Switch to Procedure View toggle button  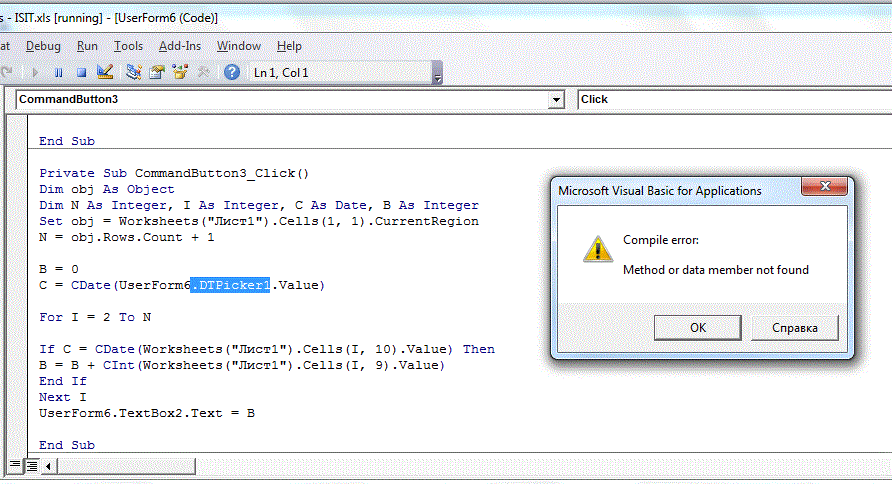14,465
